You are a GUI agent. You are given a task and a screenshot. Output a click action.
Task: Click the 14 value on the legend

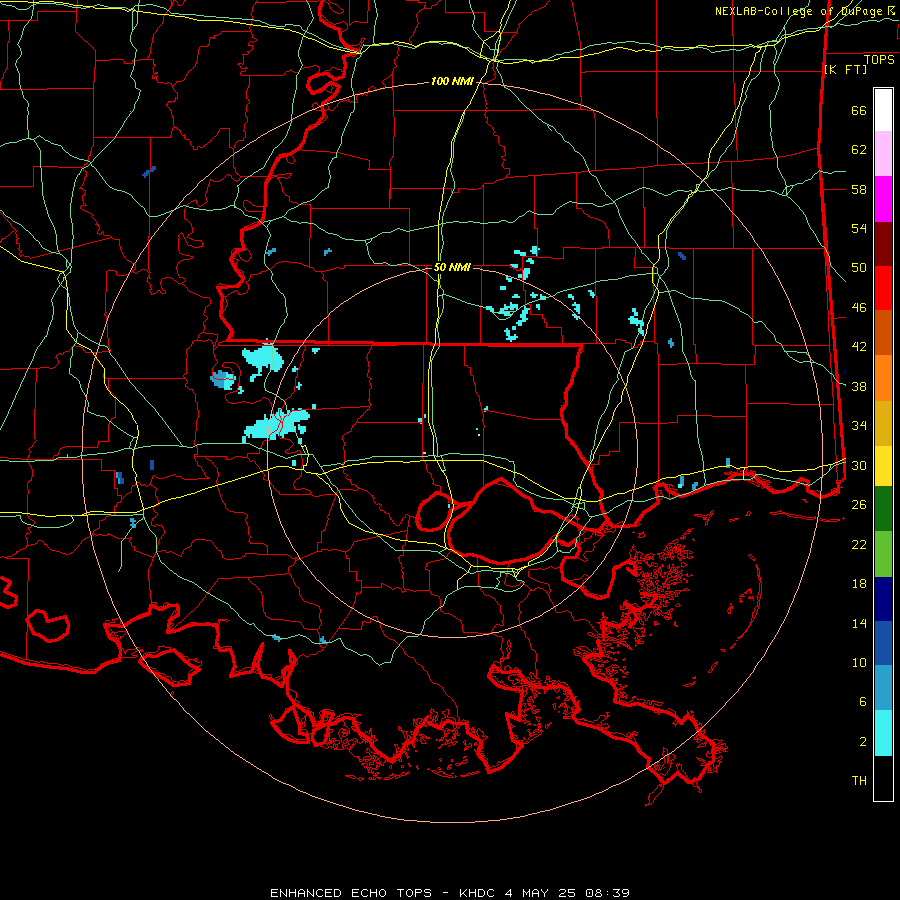point(859,623)
